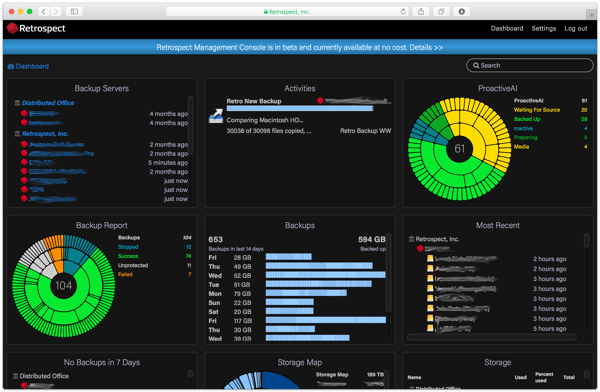This screenshot has width=600, height=392.
Task: Click the red server icon under Most Recent Retrospect, Inc.
Action: pyautogui.click(x=420, y=248)
